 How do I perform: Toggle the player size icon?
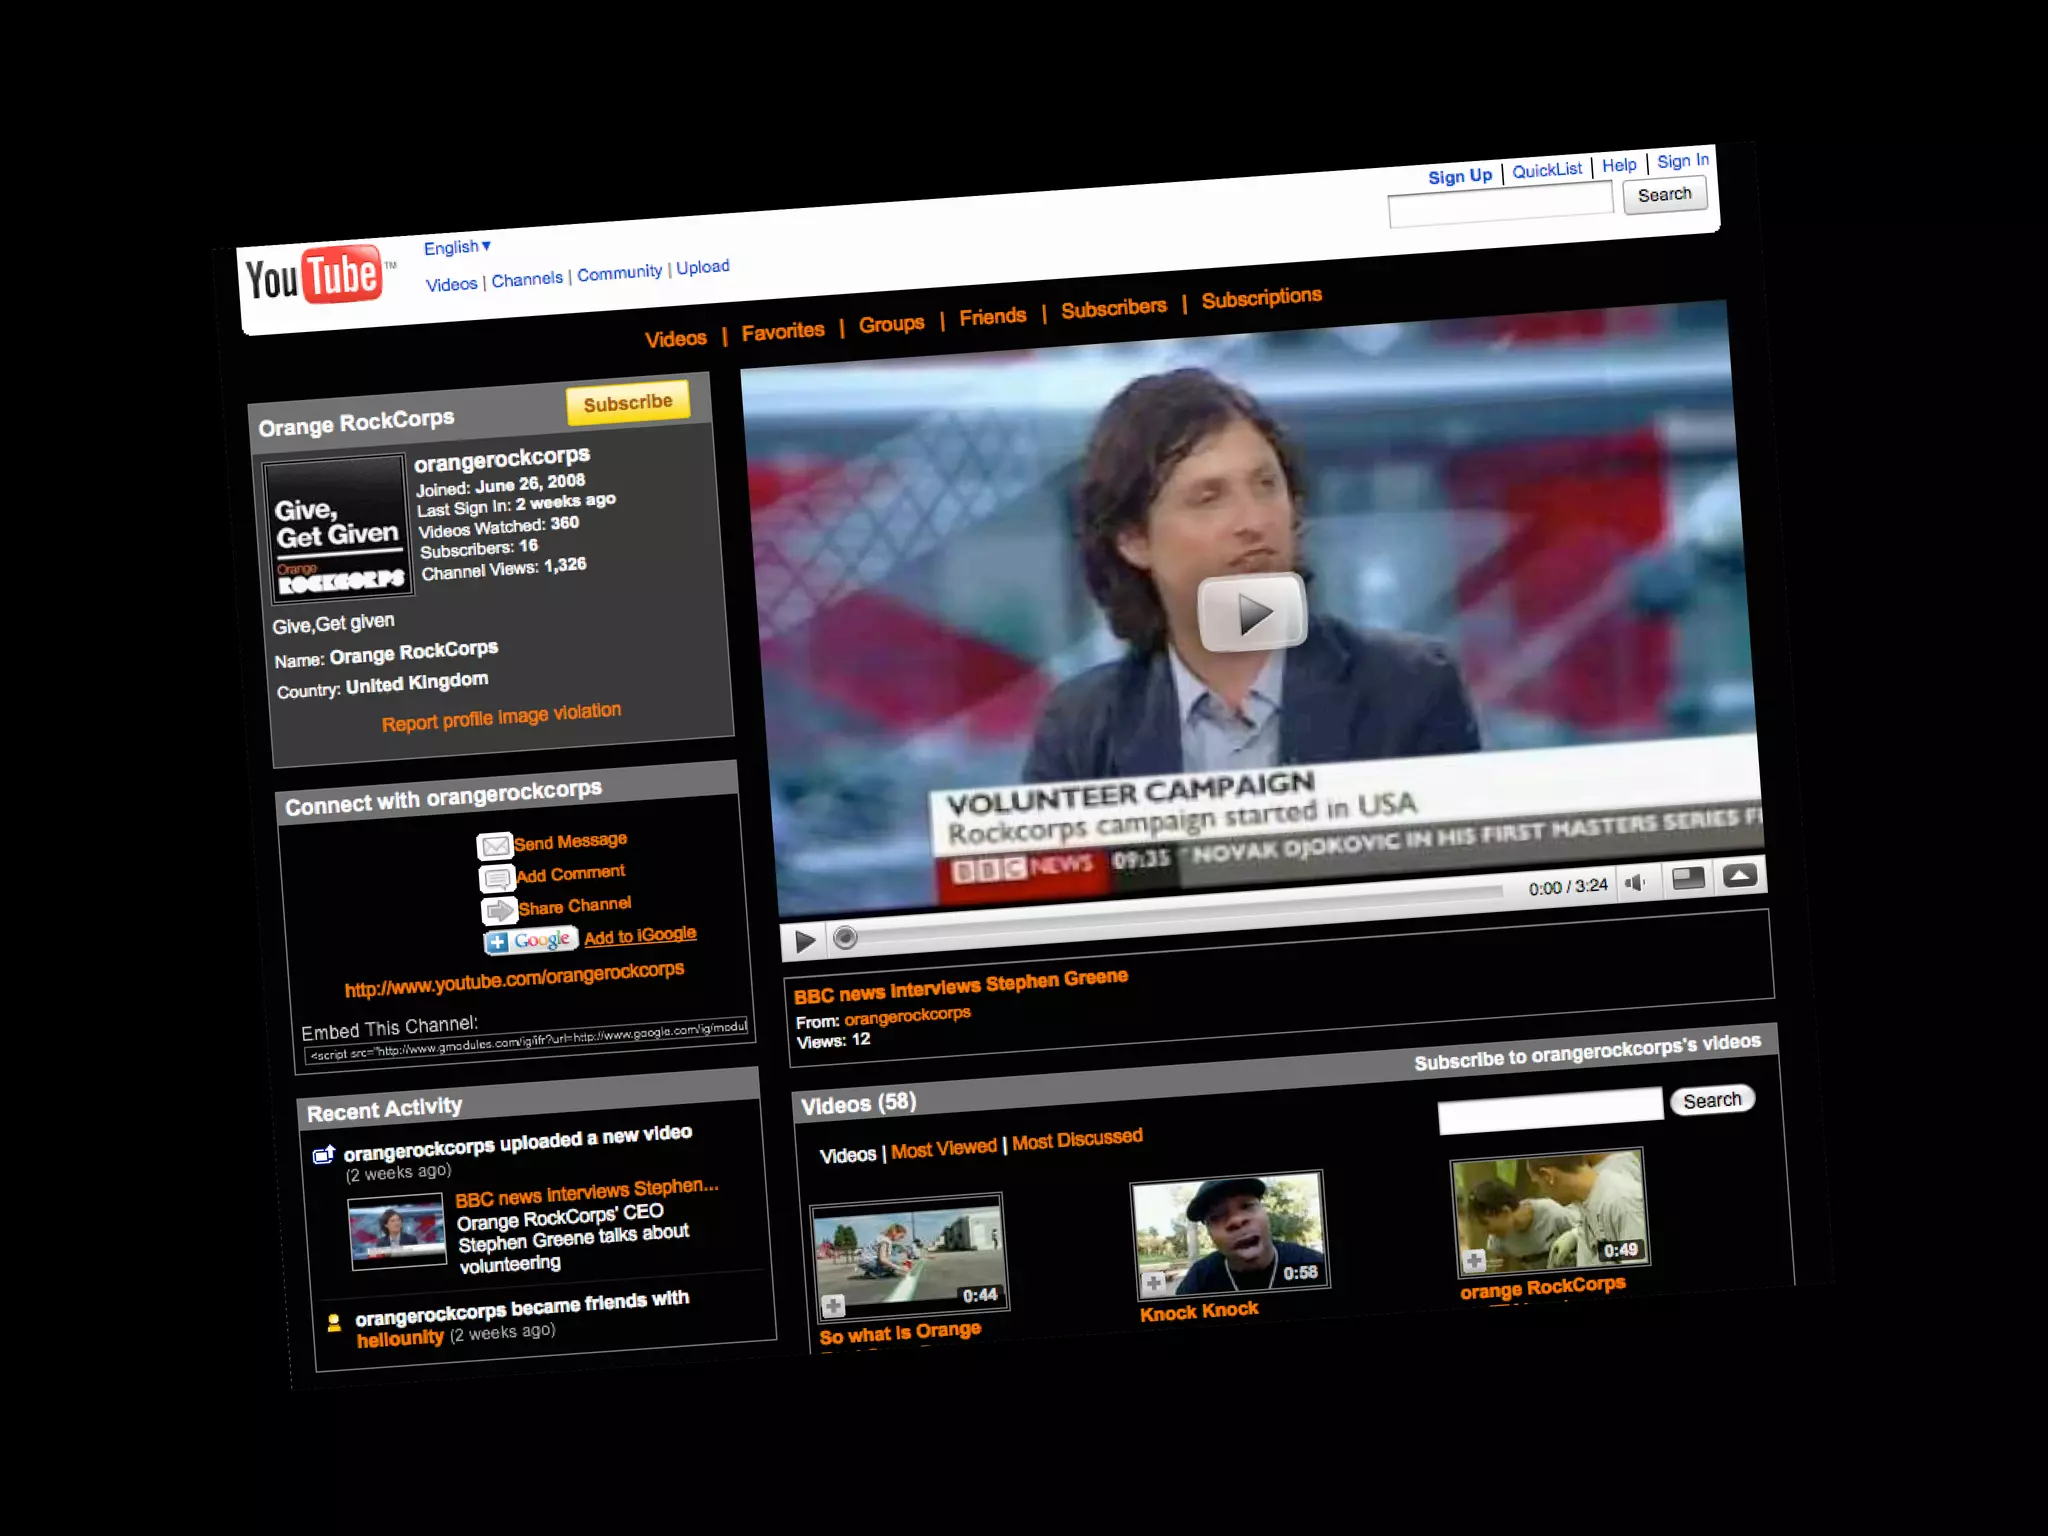pos(1688,879)
